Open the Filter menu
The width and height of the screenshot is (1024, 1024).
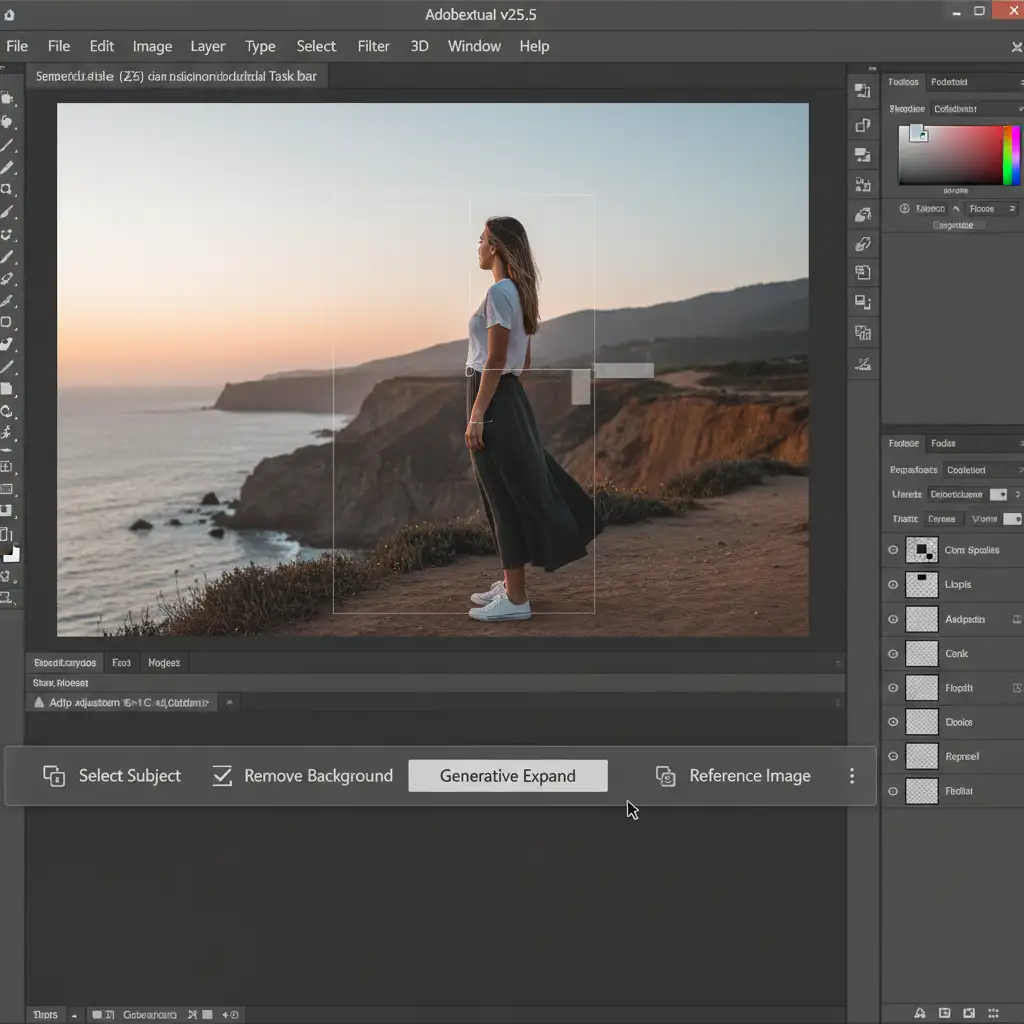[x=373, y=46]
